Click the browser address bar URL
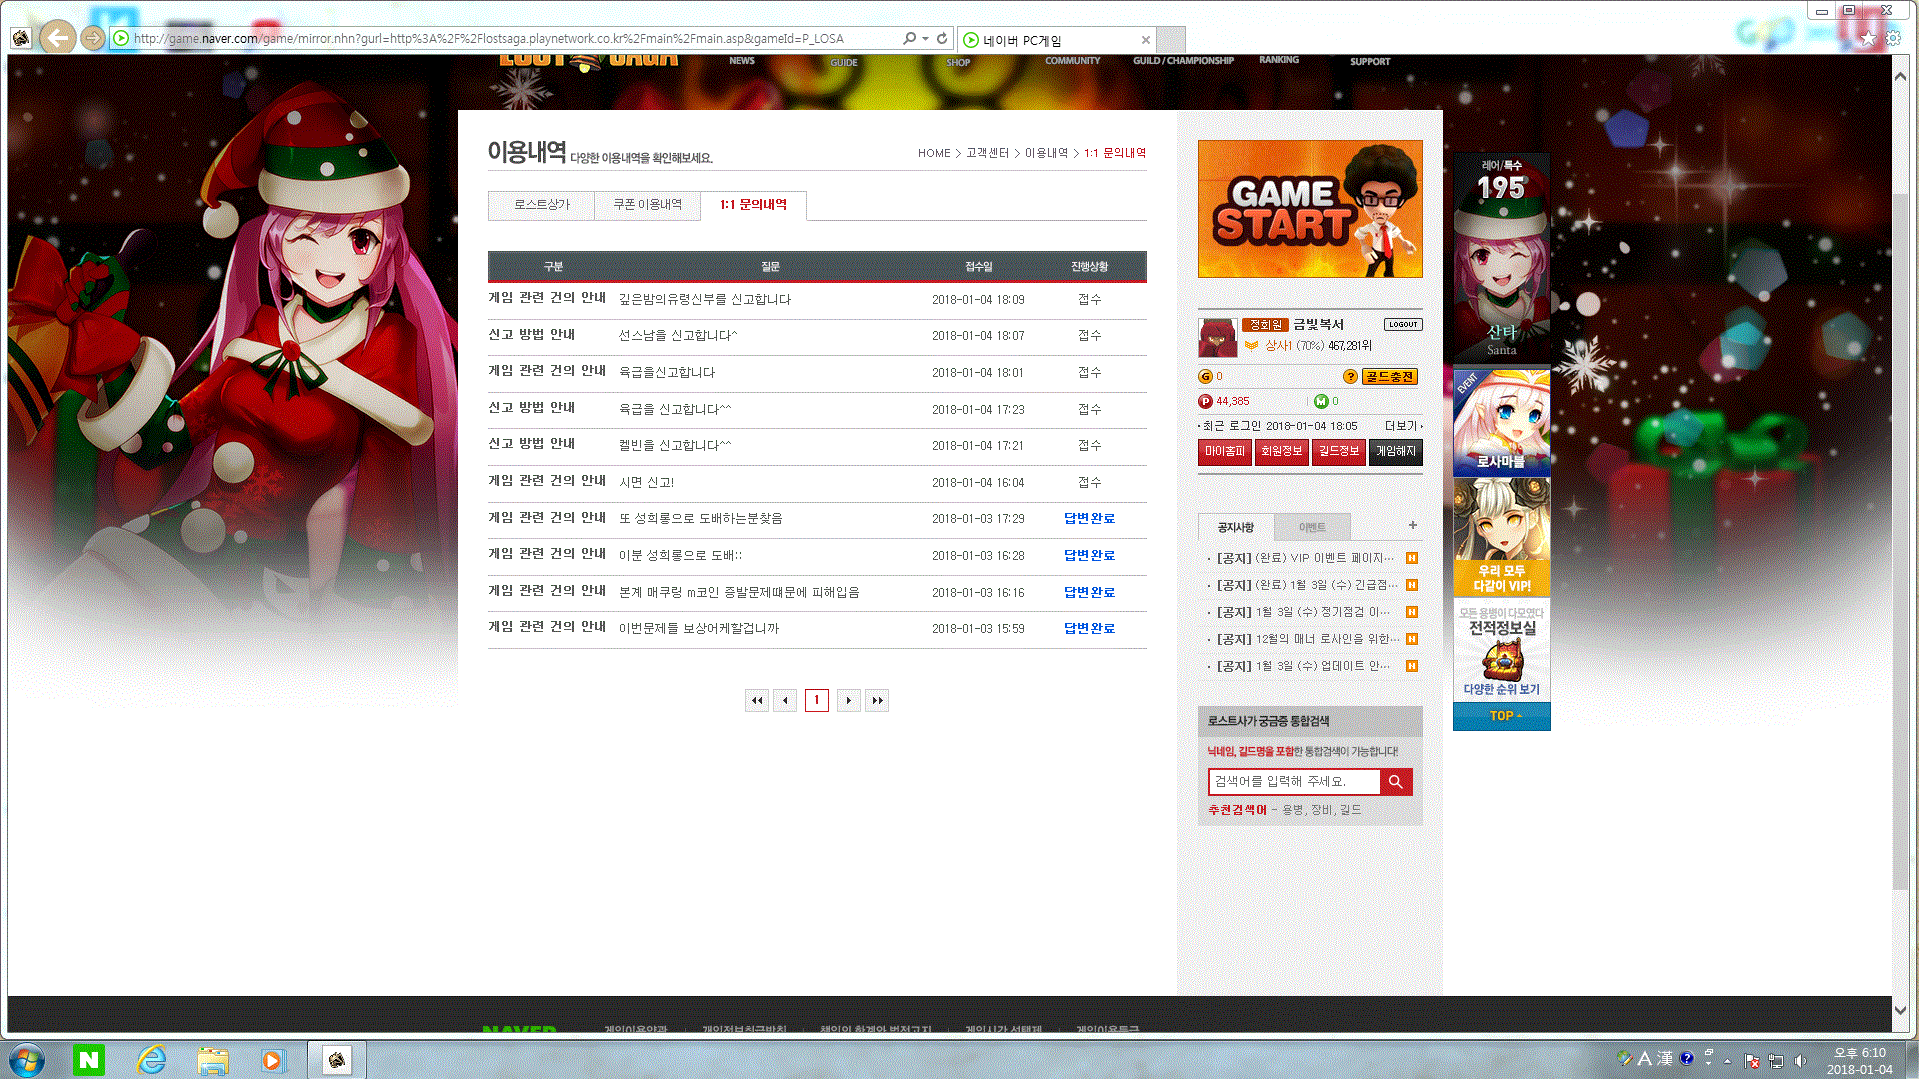Screen dimensions: 1919x1079 click(x=489, y=39)
